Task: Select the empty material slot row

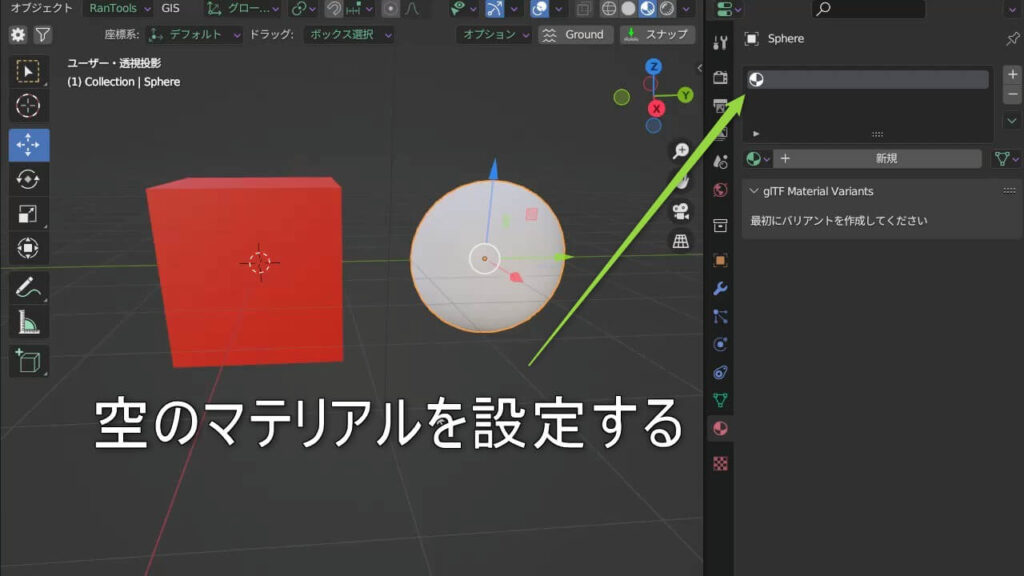Action: coord(867,80)
